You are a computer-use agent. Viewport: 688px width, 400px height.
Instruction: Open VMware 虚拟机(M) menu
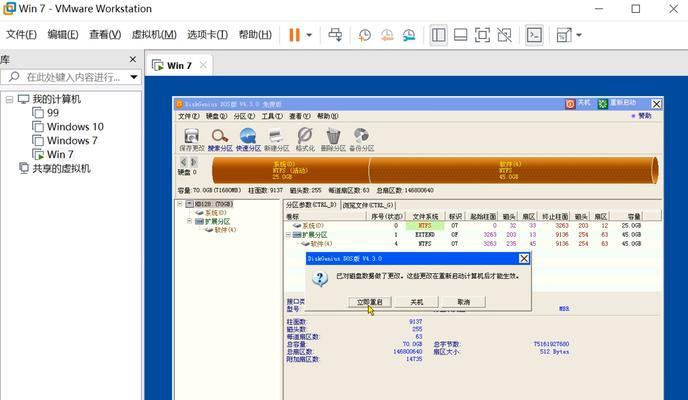point(154,35)
